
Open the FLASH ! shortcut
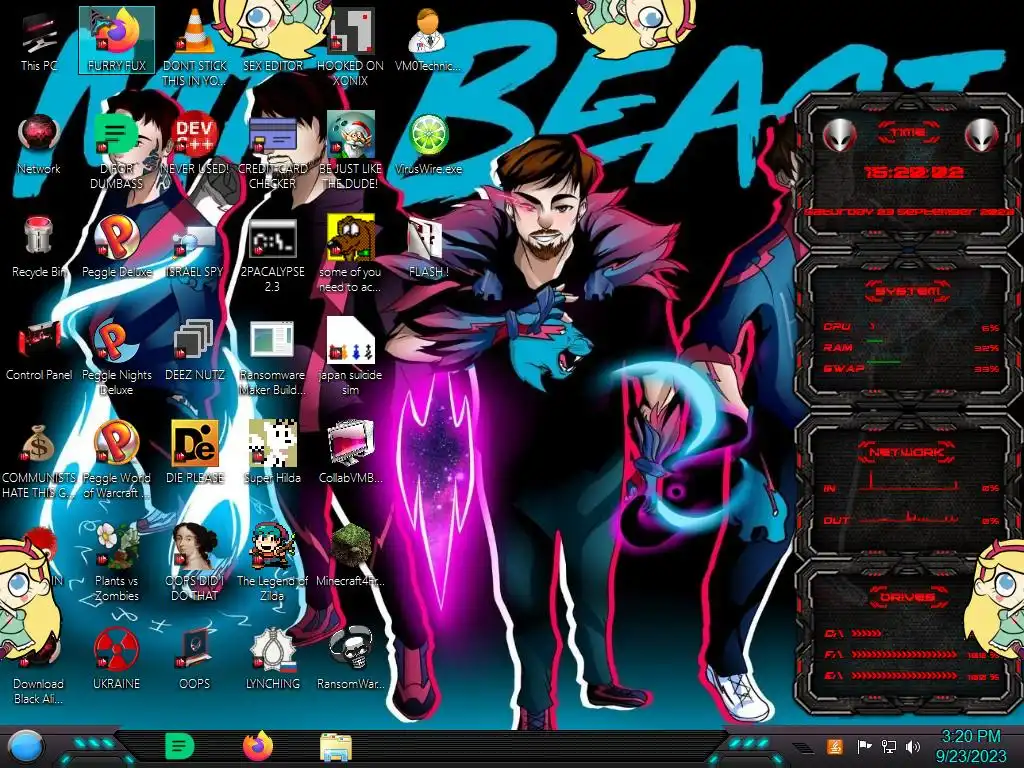(428, 247)
